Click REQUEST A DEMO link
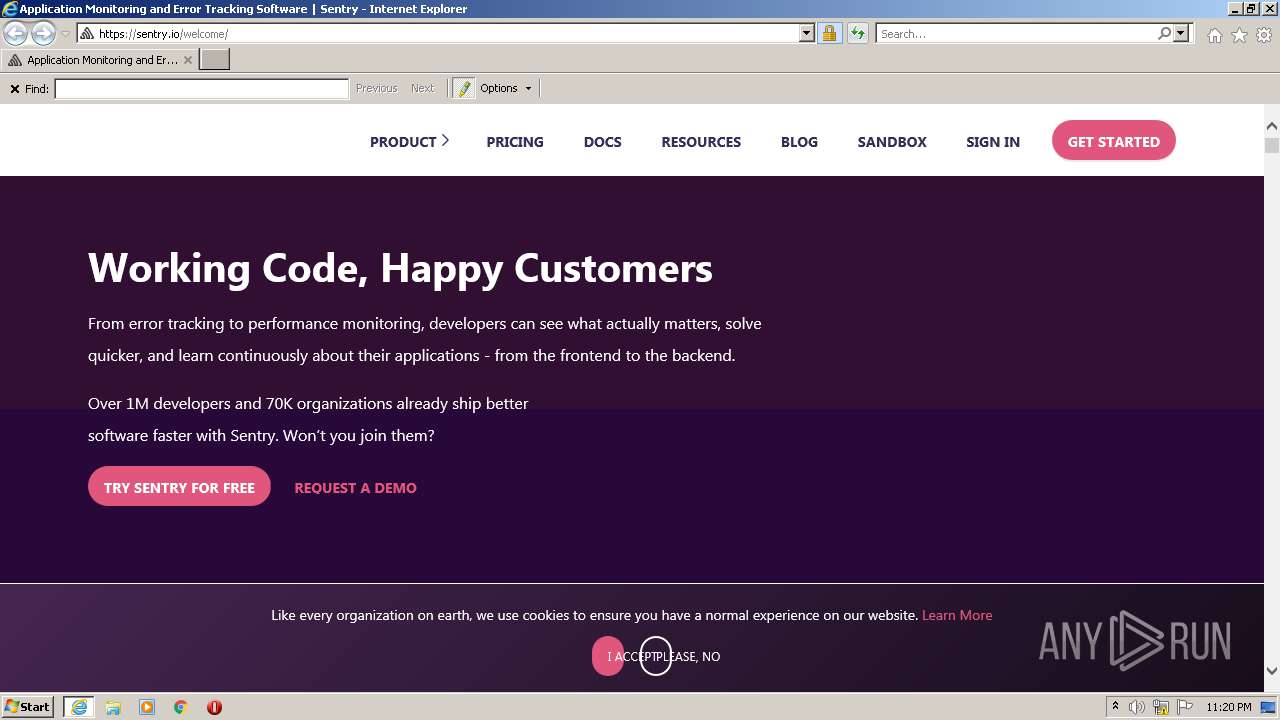 [355, 488]
